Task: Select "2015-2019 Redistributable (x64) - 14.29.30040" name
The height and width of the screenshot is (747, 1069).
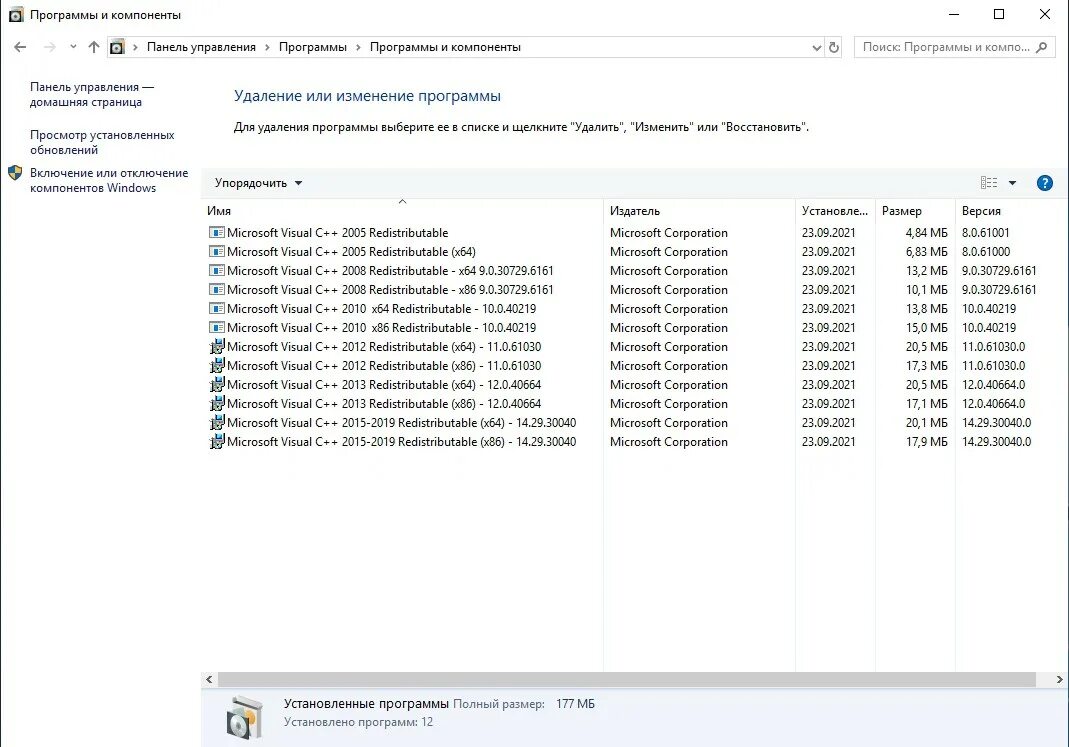Action: 402,423
